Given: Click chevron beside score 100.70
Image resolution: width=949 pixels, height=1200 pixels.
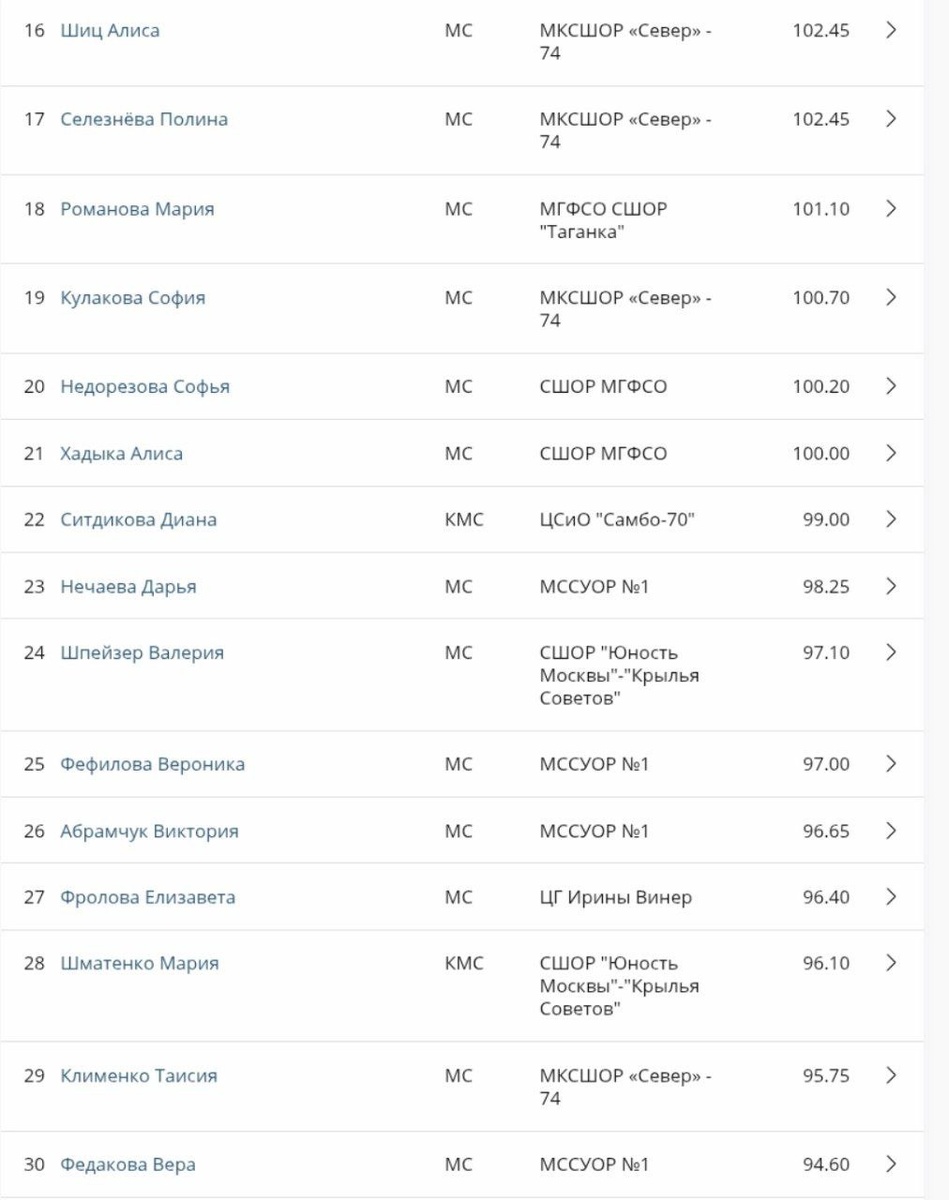Looking at the screenshot, I should (891, 298).
